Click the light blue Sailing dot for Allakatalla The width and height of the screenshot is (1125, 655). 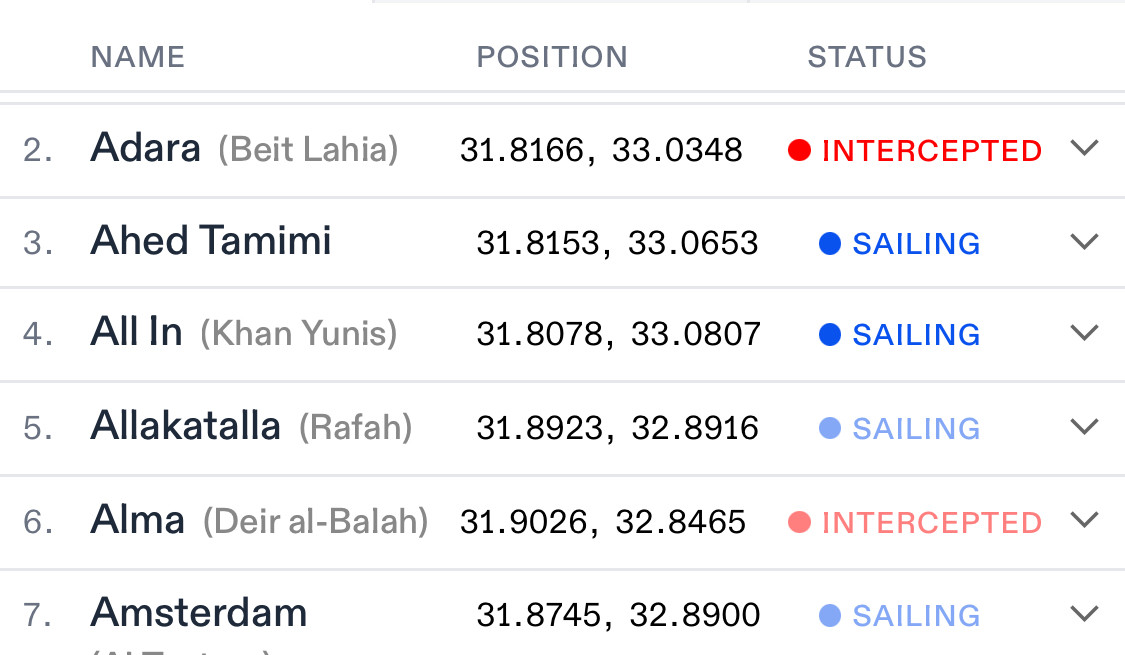coord(830,428)
